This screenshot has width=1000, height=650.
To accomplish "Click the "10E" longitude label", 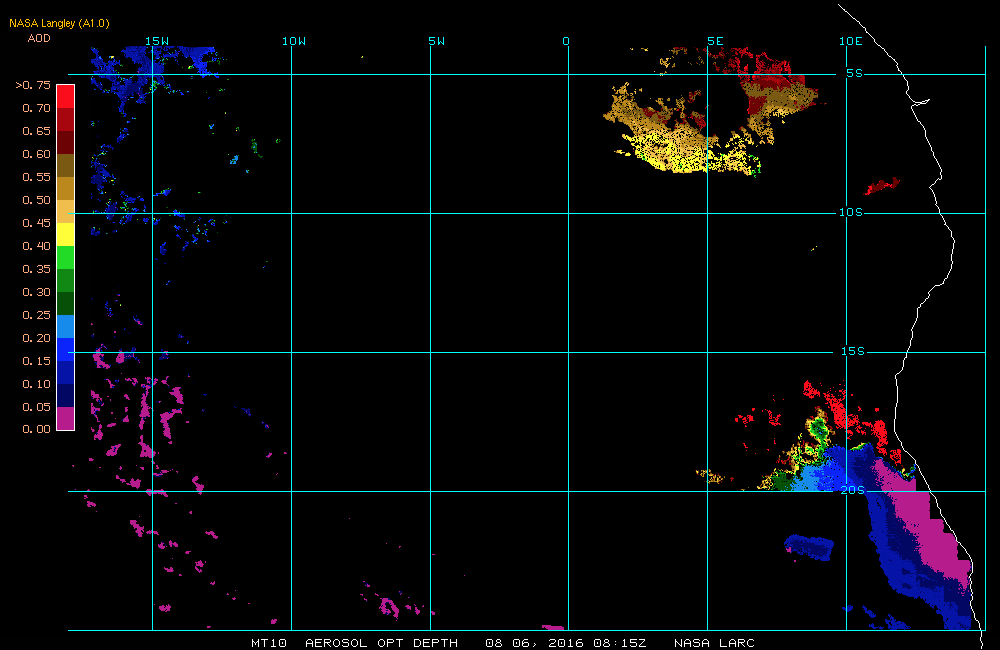I will 849,41.
